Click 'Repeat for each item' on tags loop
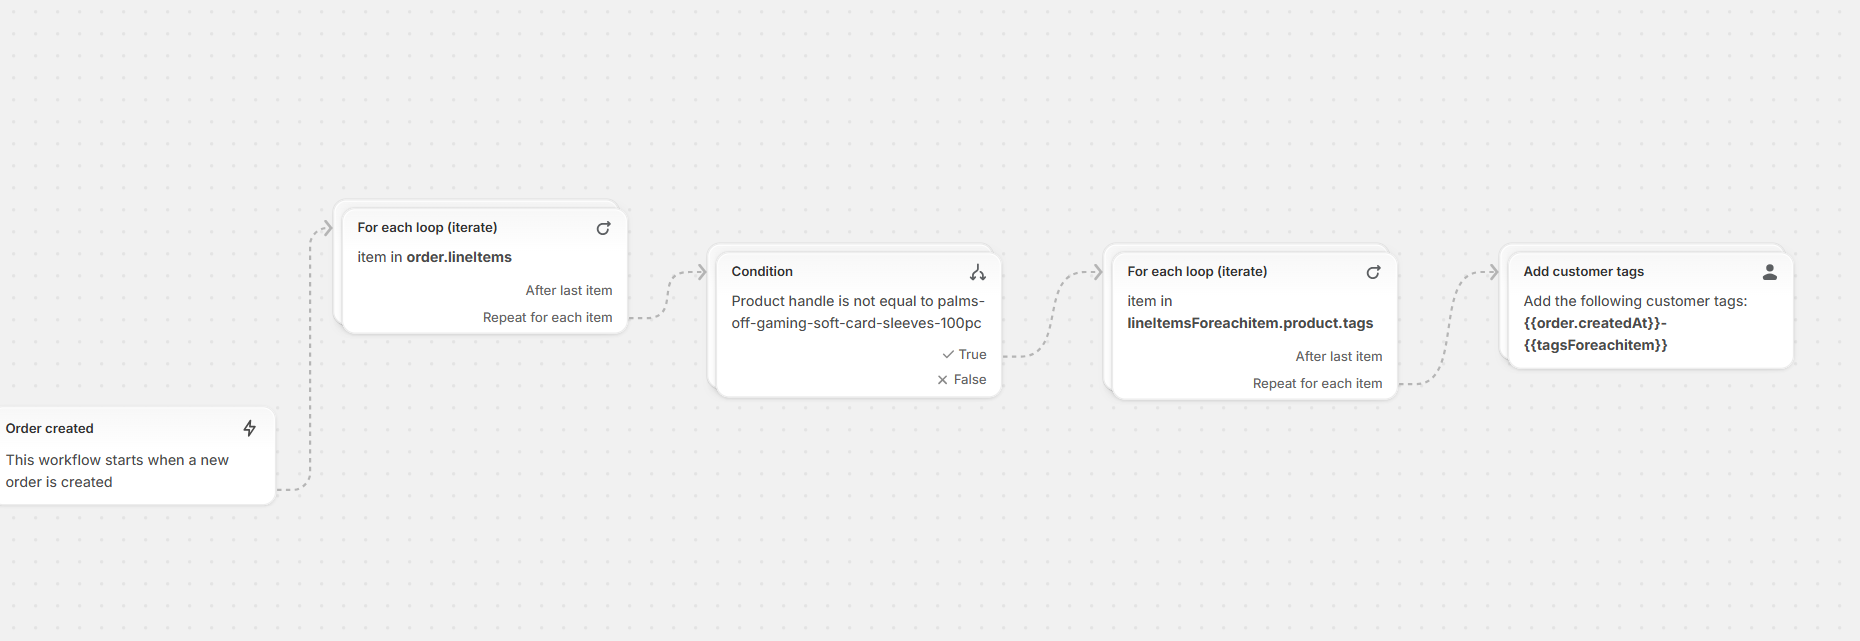 1317,383
